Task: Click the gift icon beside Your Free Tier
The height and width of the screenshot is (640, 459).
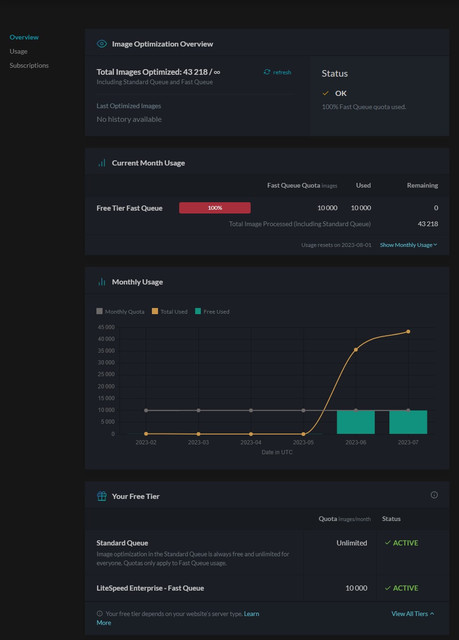Action: pos(102,496)
